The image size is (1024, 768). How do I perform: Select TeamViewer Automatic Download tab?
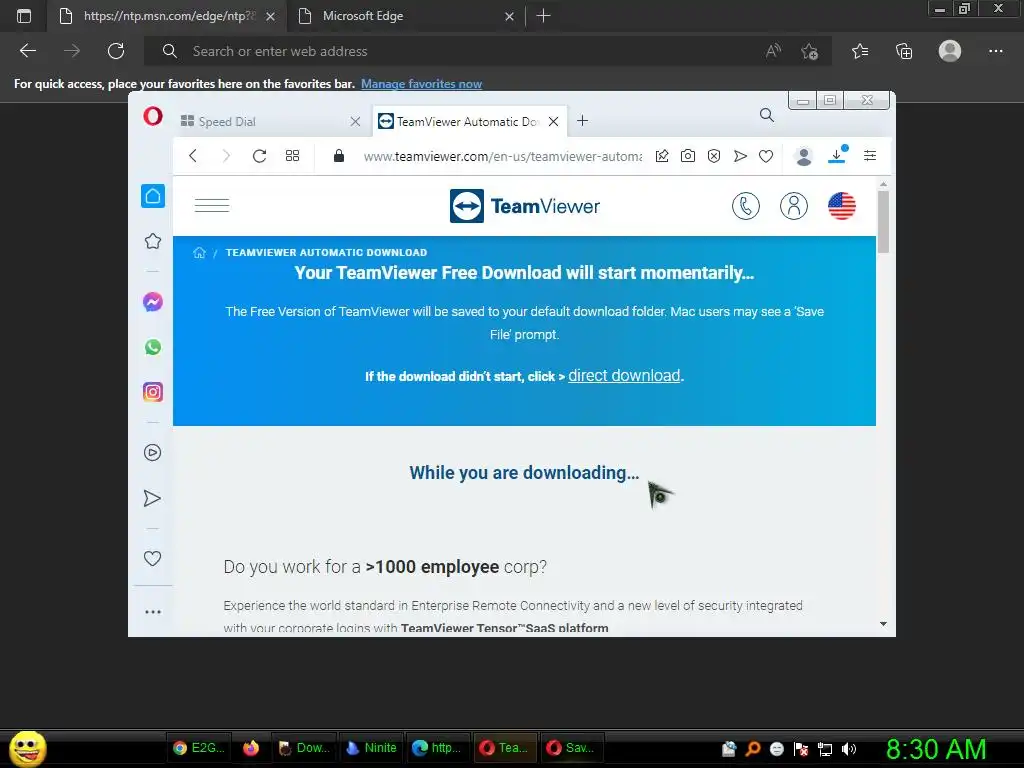(x=468, y=121)
